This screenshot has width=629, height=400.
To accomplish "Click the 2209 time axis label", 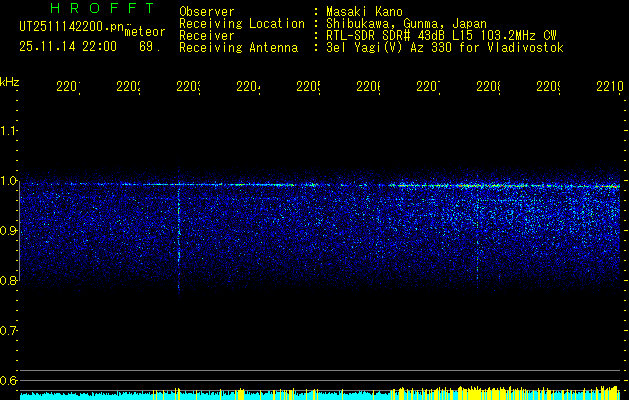I will 548,87.
